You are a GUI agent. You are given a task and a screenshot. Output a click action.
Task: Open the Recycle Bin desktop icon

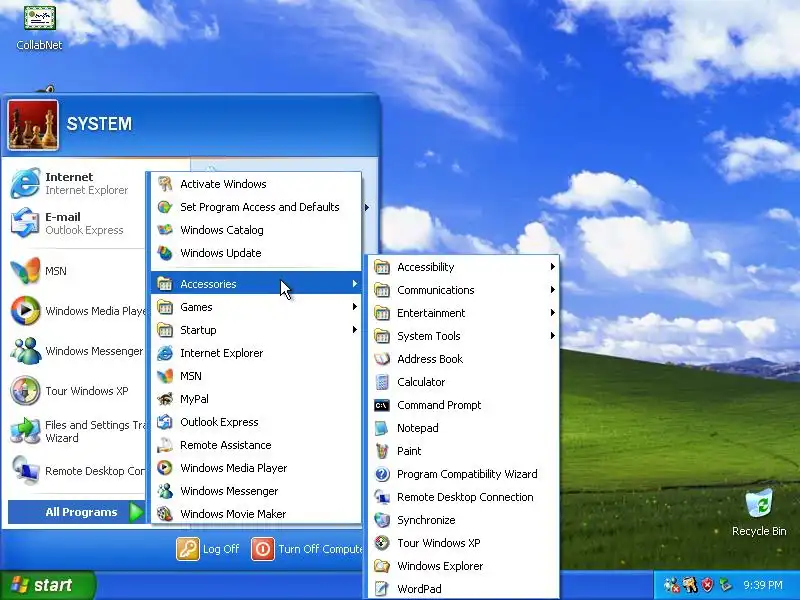coord(759,512)
